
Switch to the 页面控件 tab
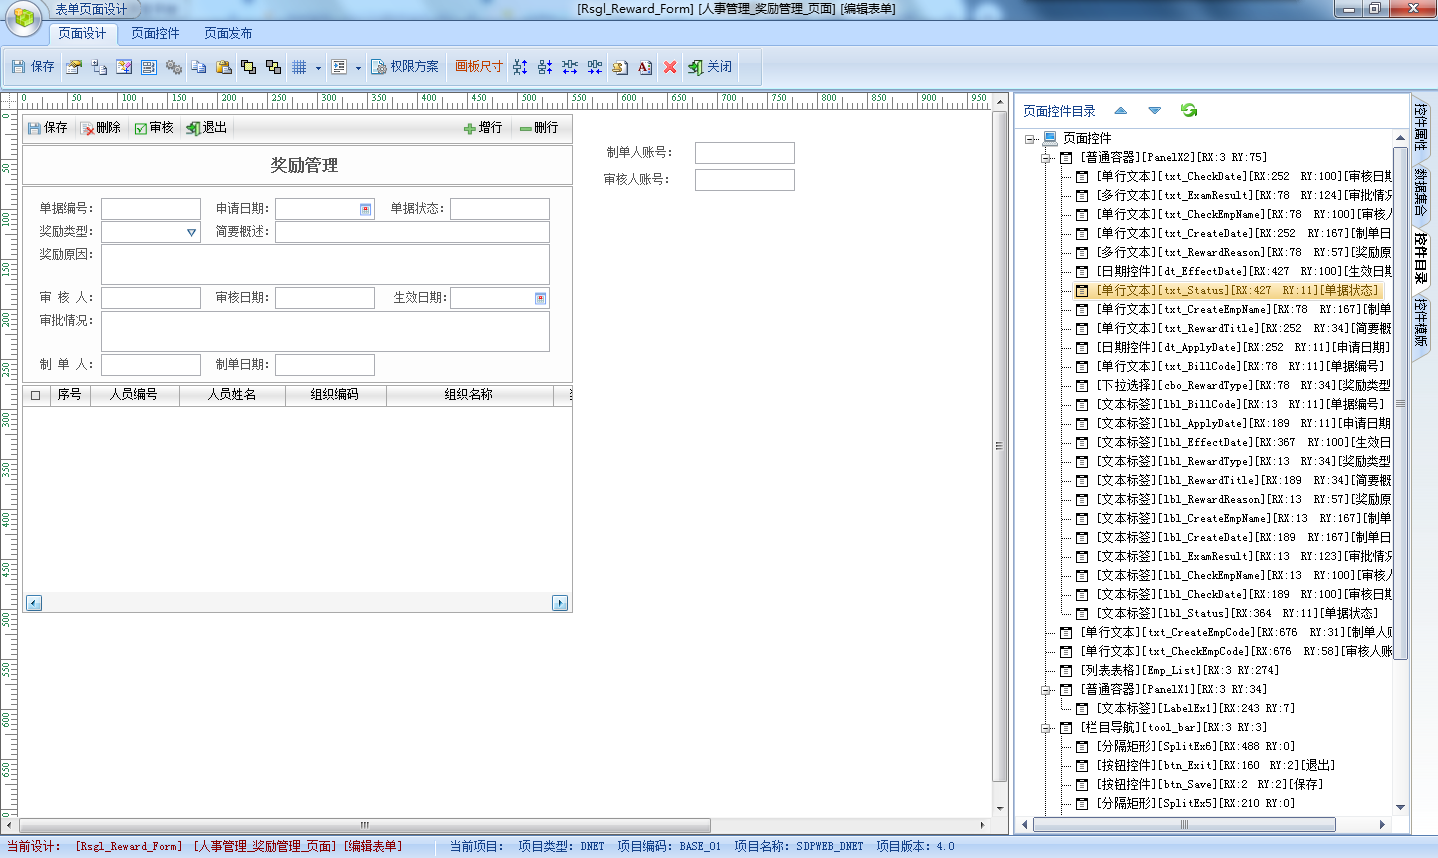click(x=155, y=33)
